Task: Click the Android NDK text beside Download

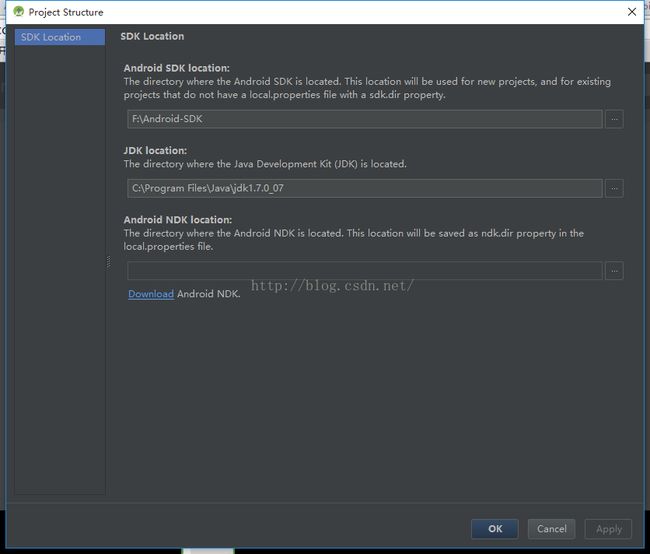Action: click(209, 294)
